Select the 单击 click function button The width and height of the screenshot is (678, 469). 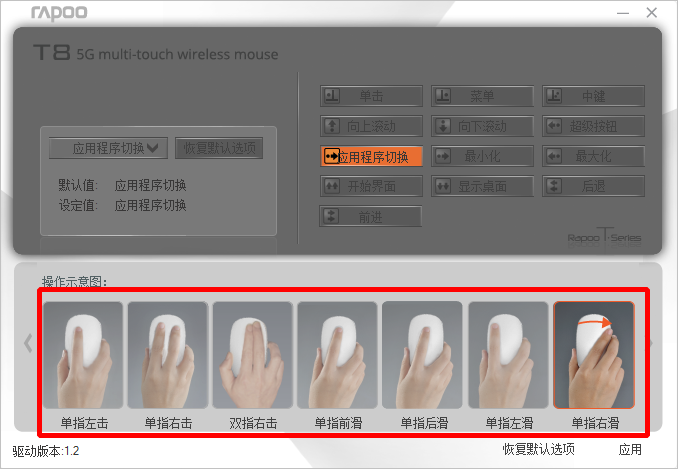371,96
